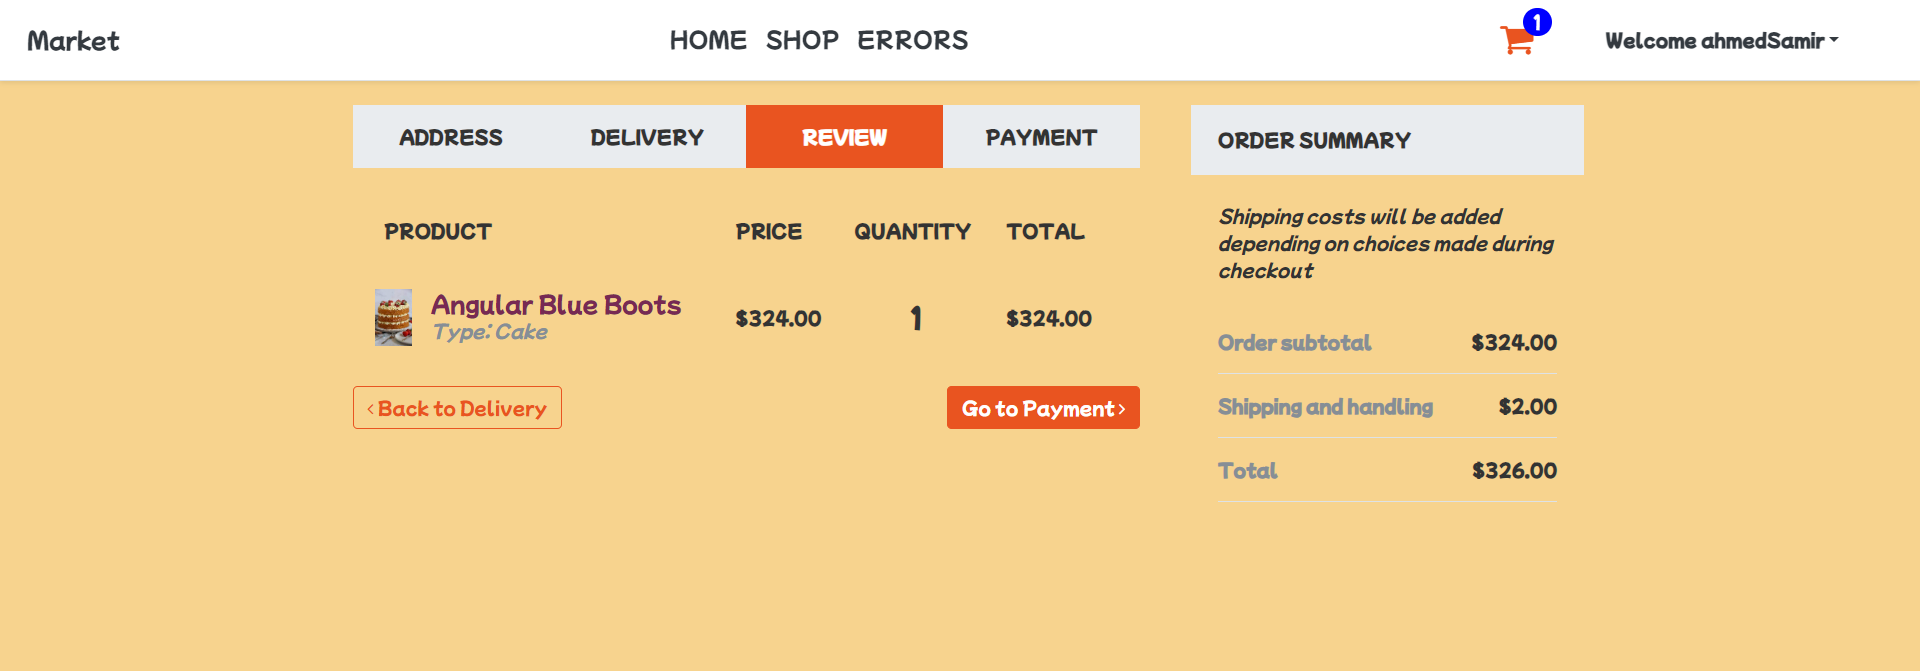Click the forward arrow on Go to Payment
The width and height of the screenshot is (1920, 671).
pyautogui.click(x=1122, y=408)
